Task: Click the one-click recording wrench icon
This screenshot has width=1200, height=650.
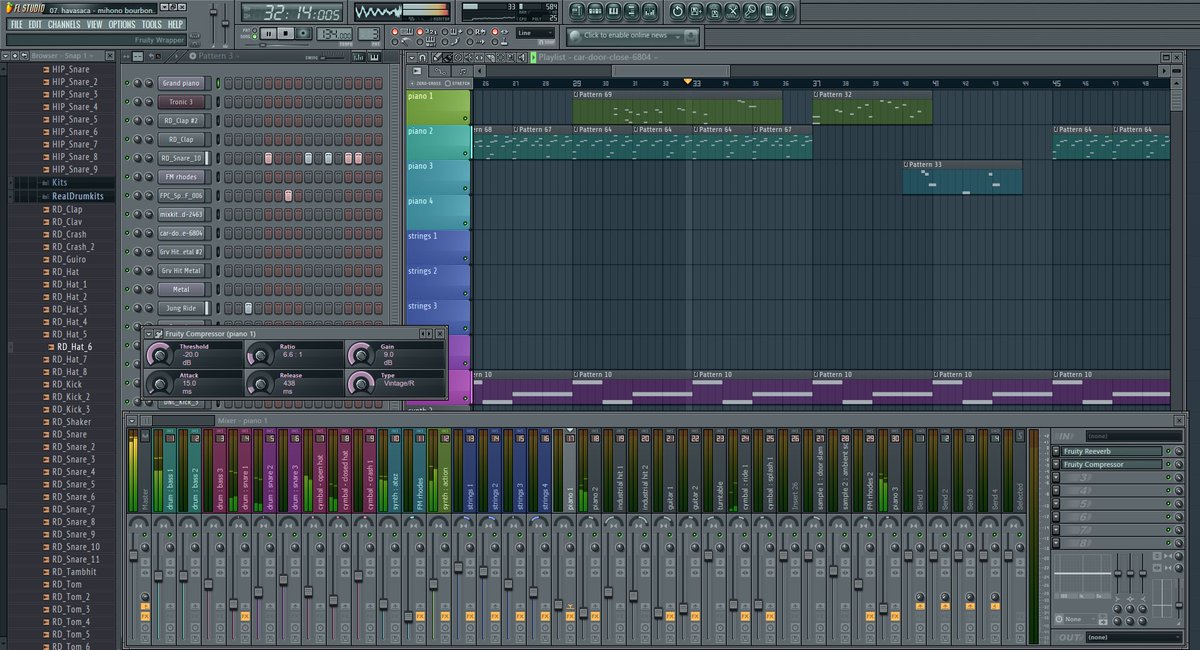Action: 750,11
